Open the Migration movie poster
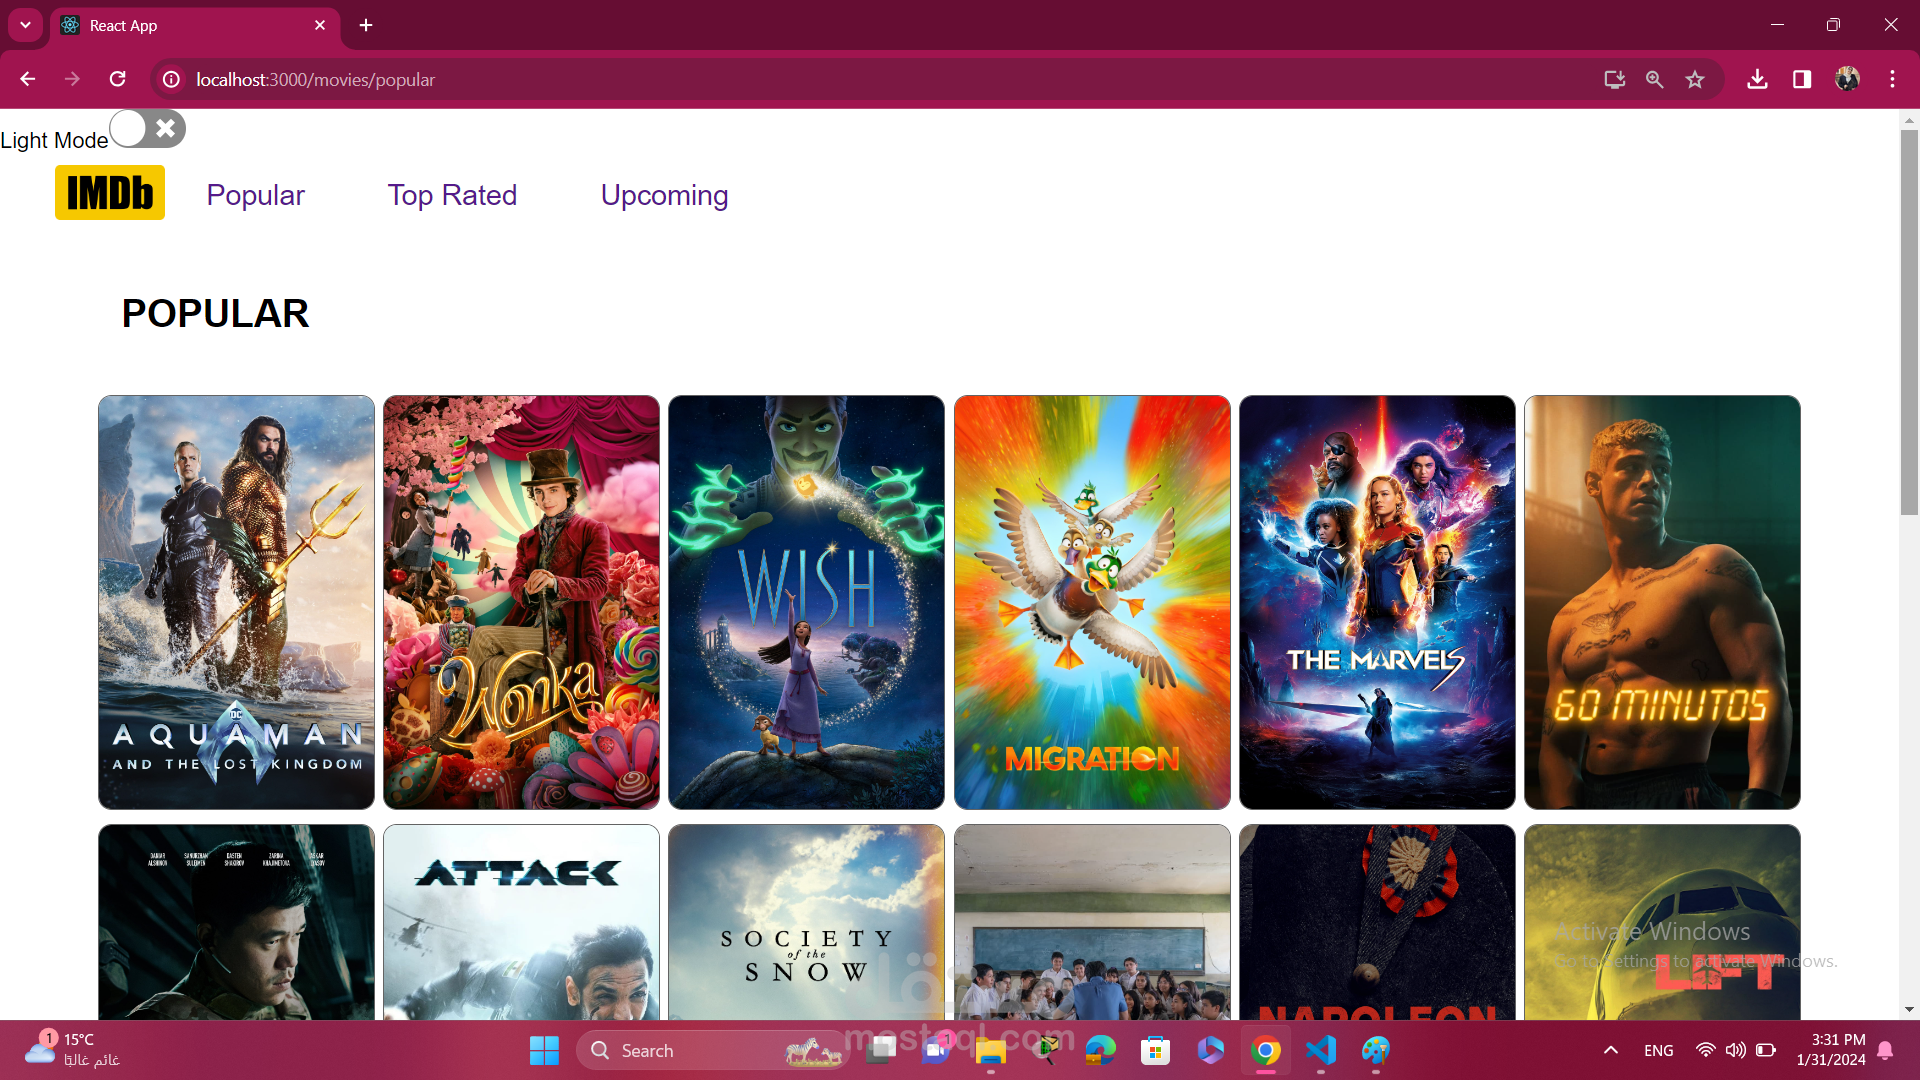The image size is (1920, 1080). tap(1092, 602)
